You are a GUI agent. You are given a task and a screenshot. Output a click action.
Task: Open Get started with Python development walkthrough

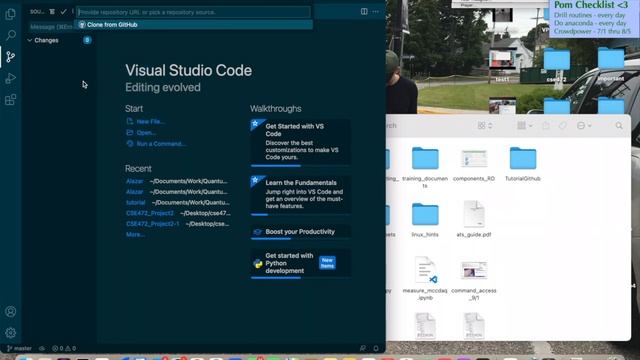300,263
